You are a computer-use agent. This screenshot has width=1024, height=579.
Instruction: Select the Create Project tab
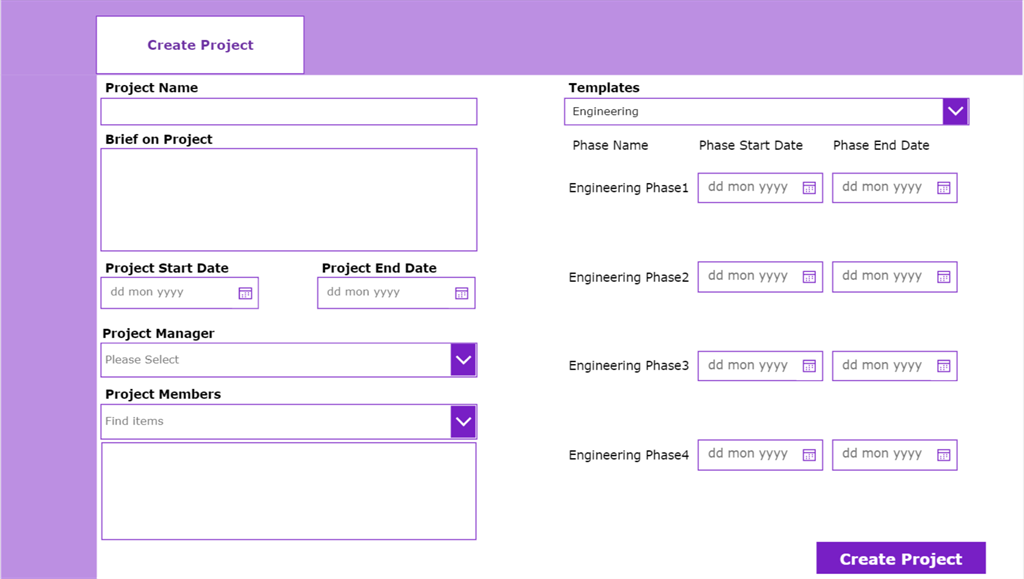(x=200, y=45)
